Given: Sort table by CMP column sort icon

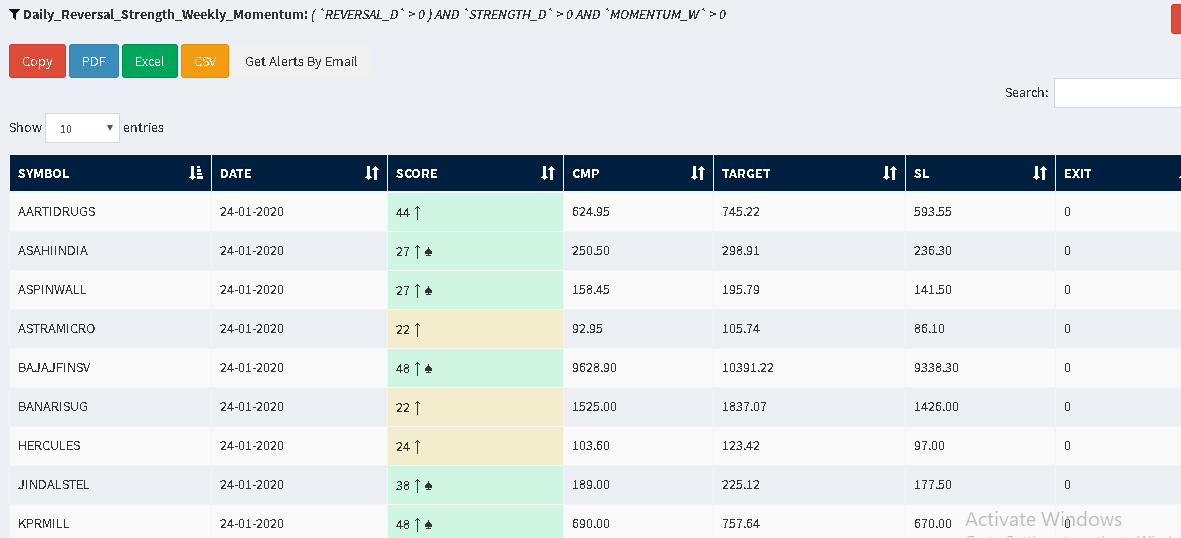Looking at the screenshot, I should tap(697, 173).
